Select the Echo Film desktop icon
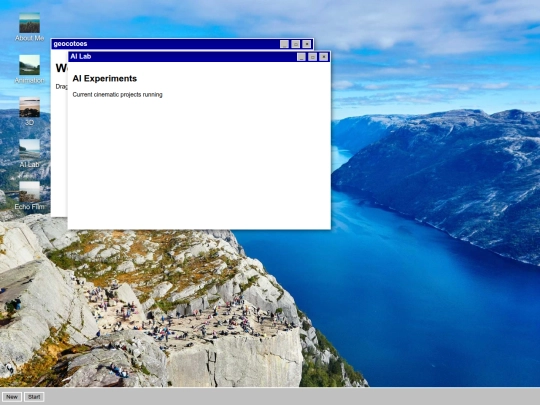The image size is (540, 405). [29, 195]
